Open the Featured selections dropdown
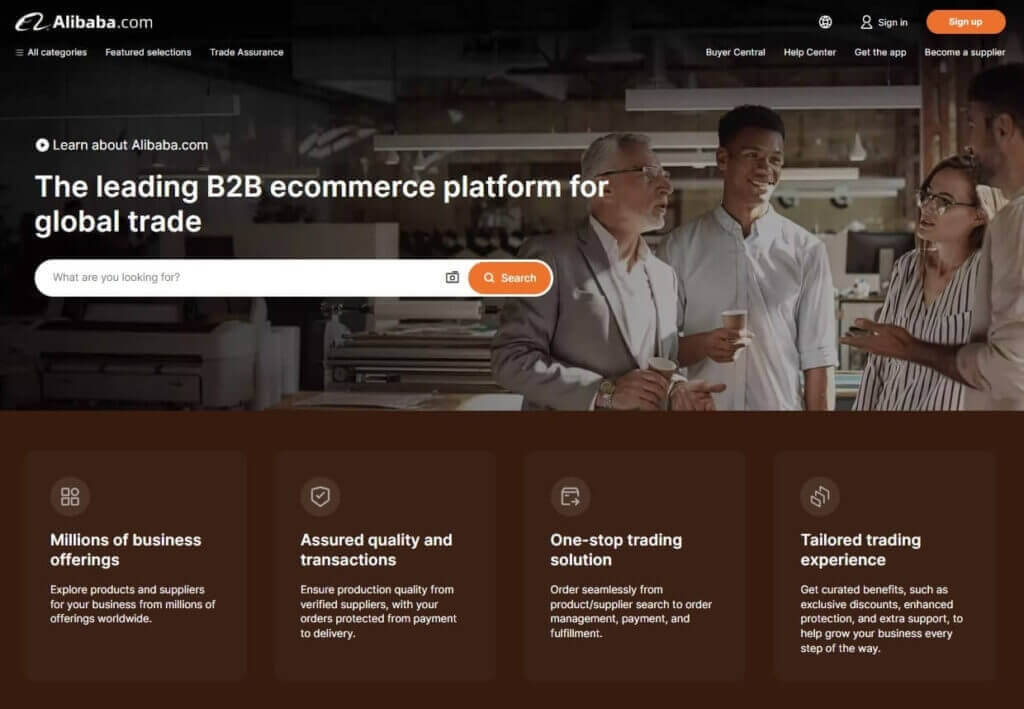 pyautogui.click(x=148, y=52)
